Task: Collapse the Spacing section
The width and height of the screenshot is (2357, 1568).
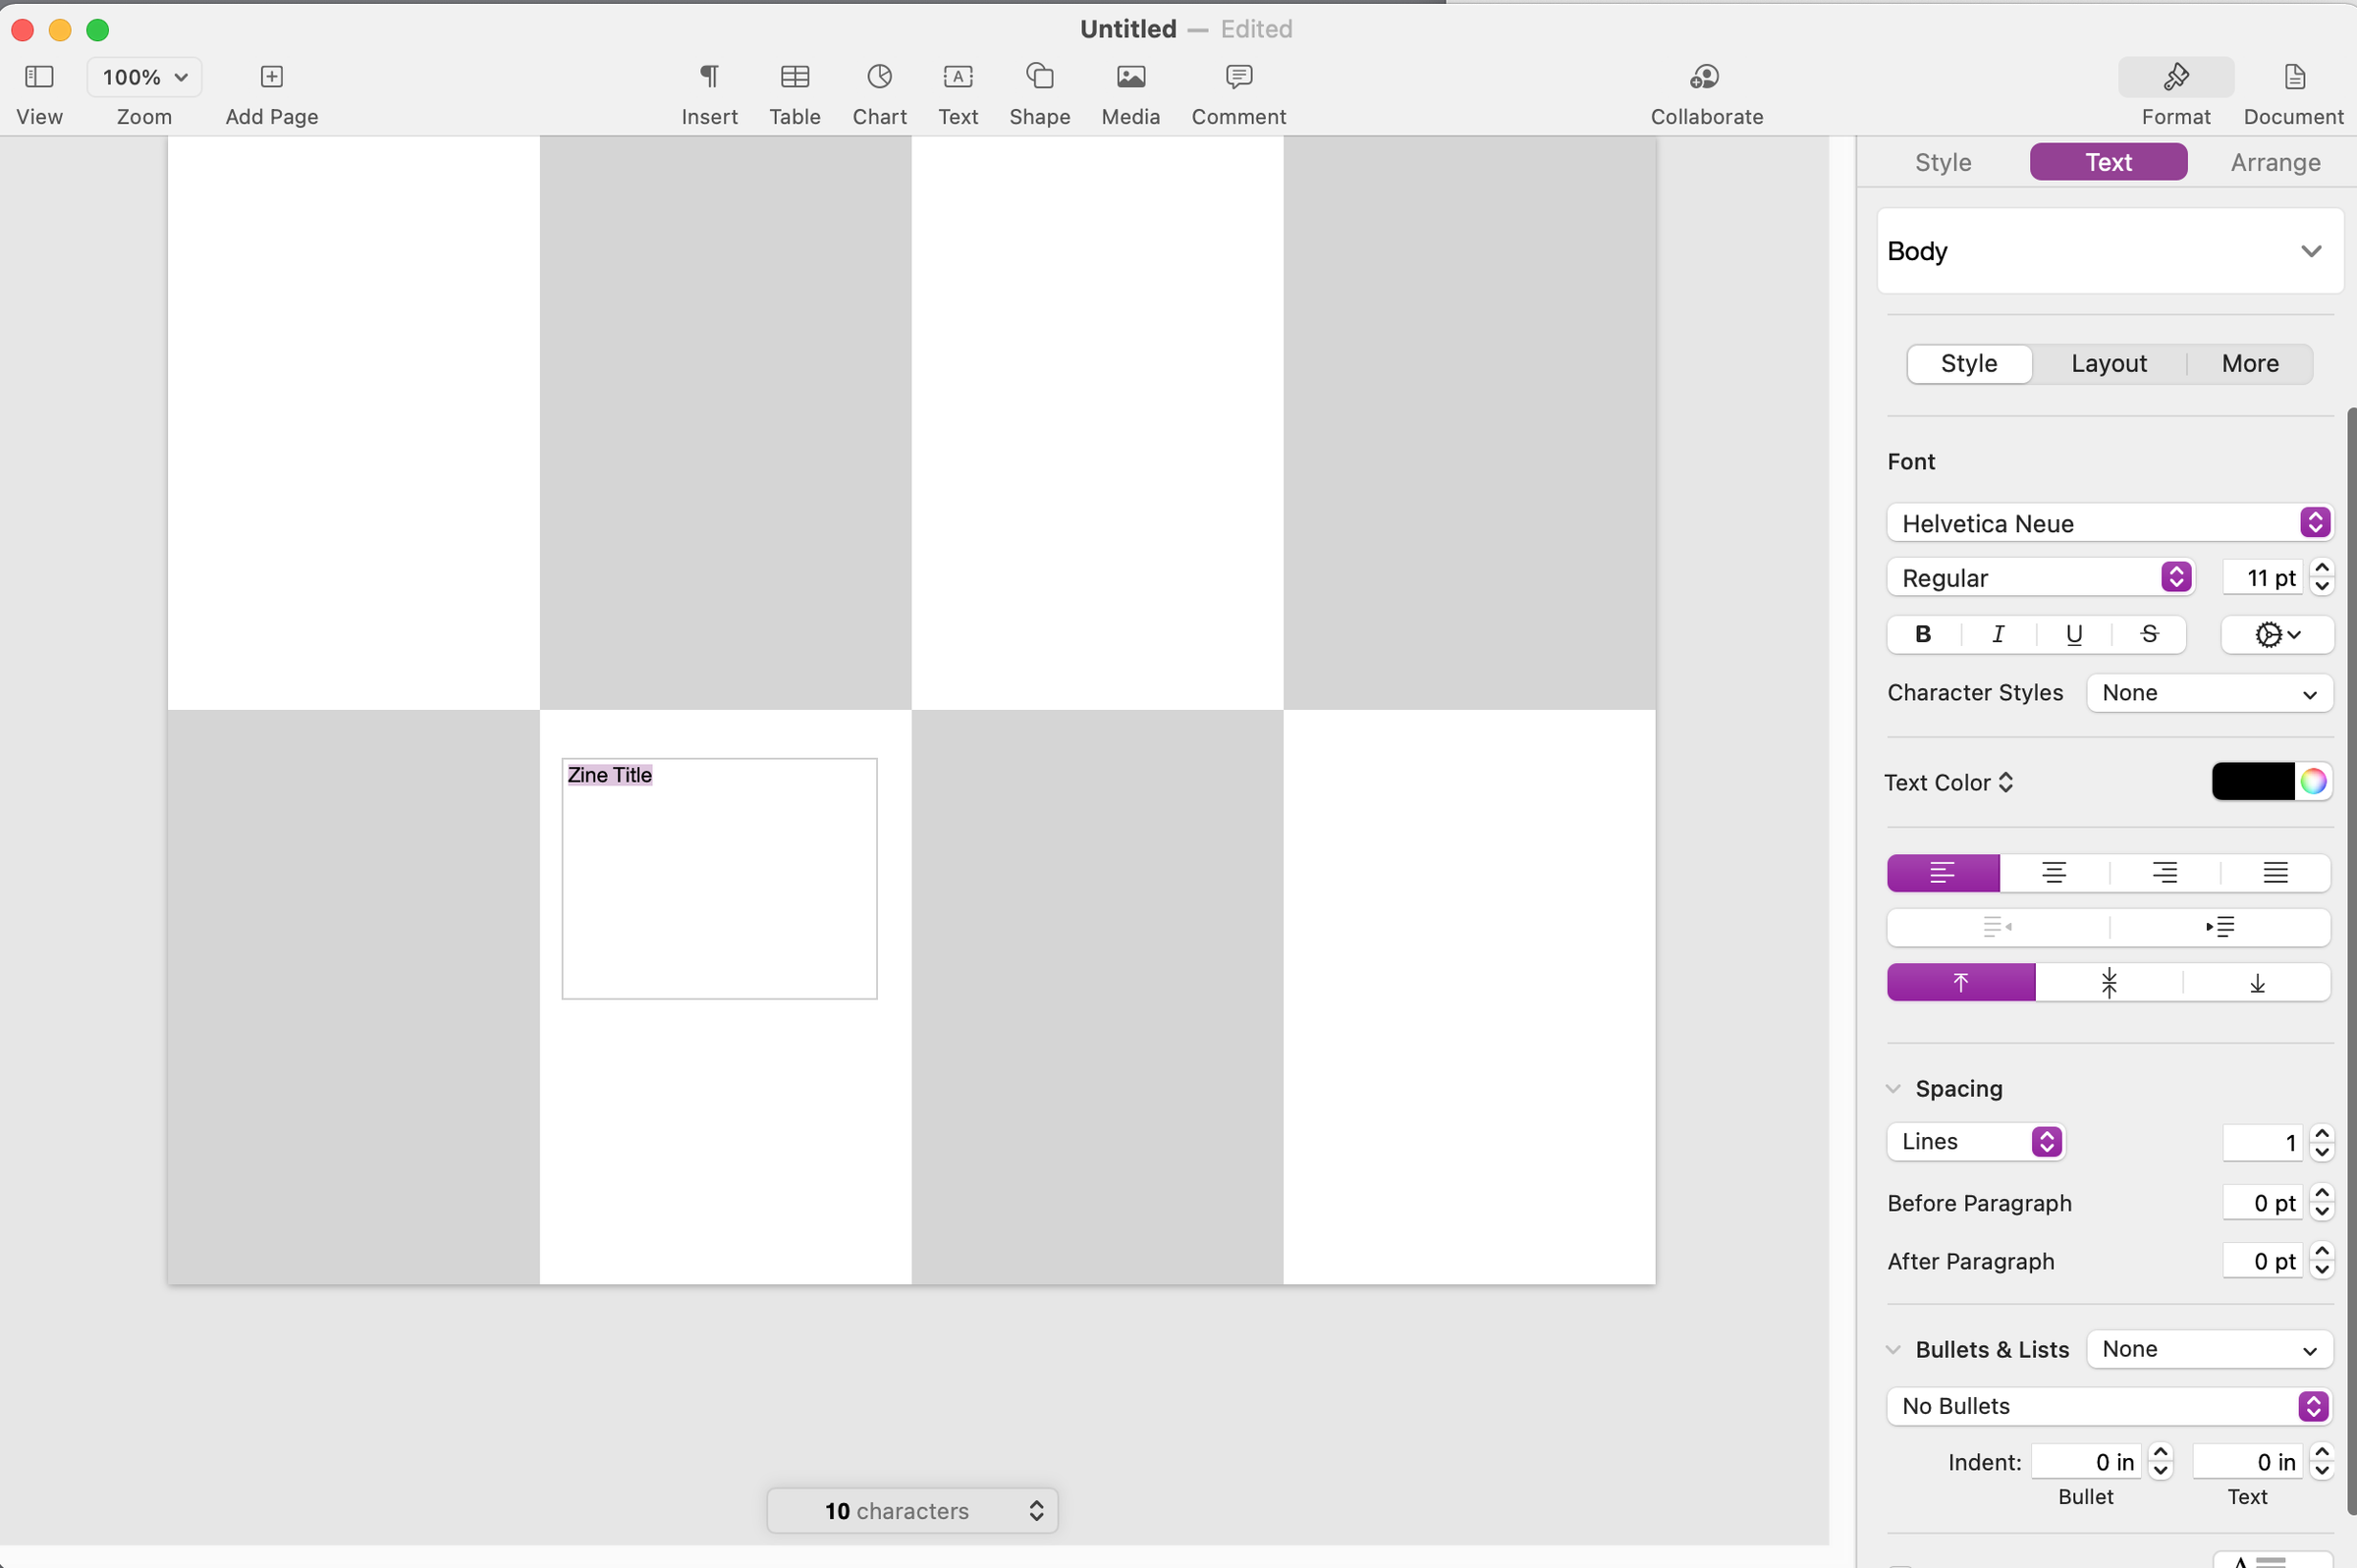Action: [1893, 1088]
